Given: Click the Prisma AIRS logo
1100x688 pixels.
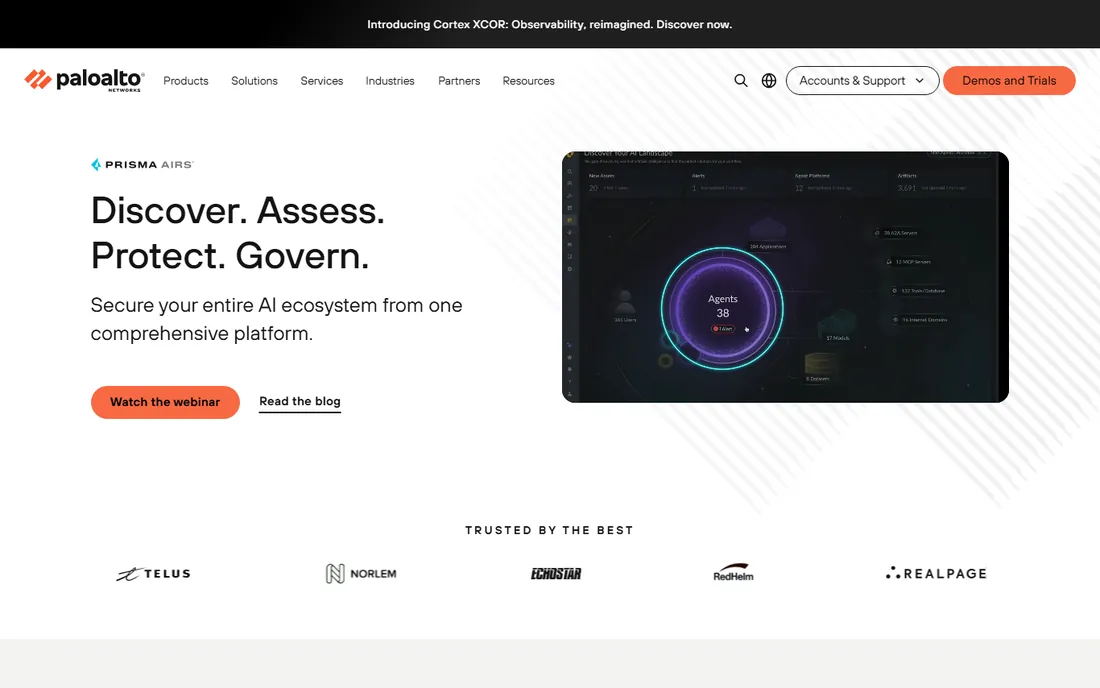Looking at the screenshot, I should coord(142,165).
